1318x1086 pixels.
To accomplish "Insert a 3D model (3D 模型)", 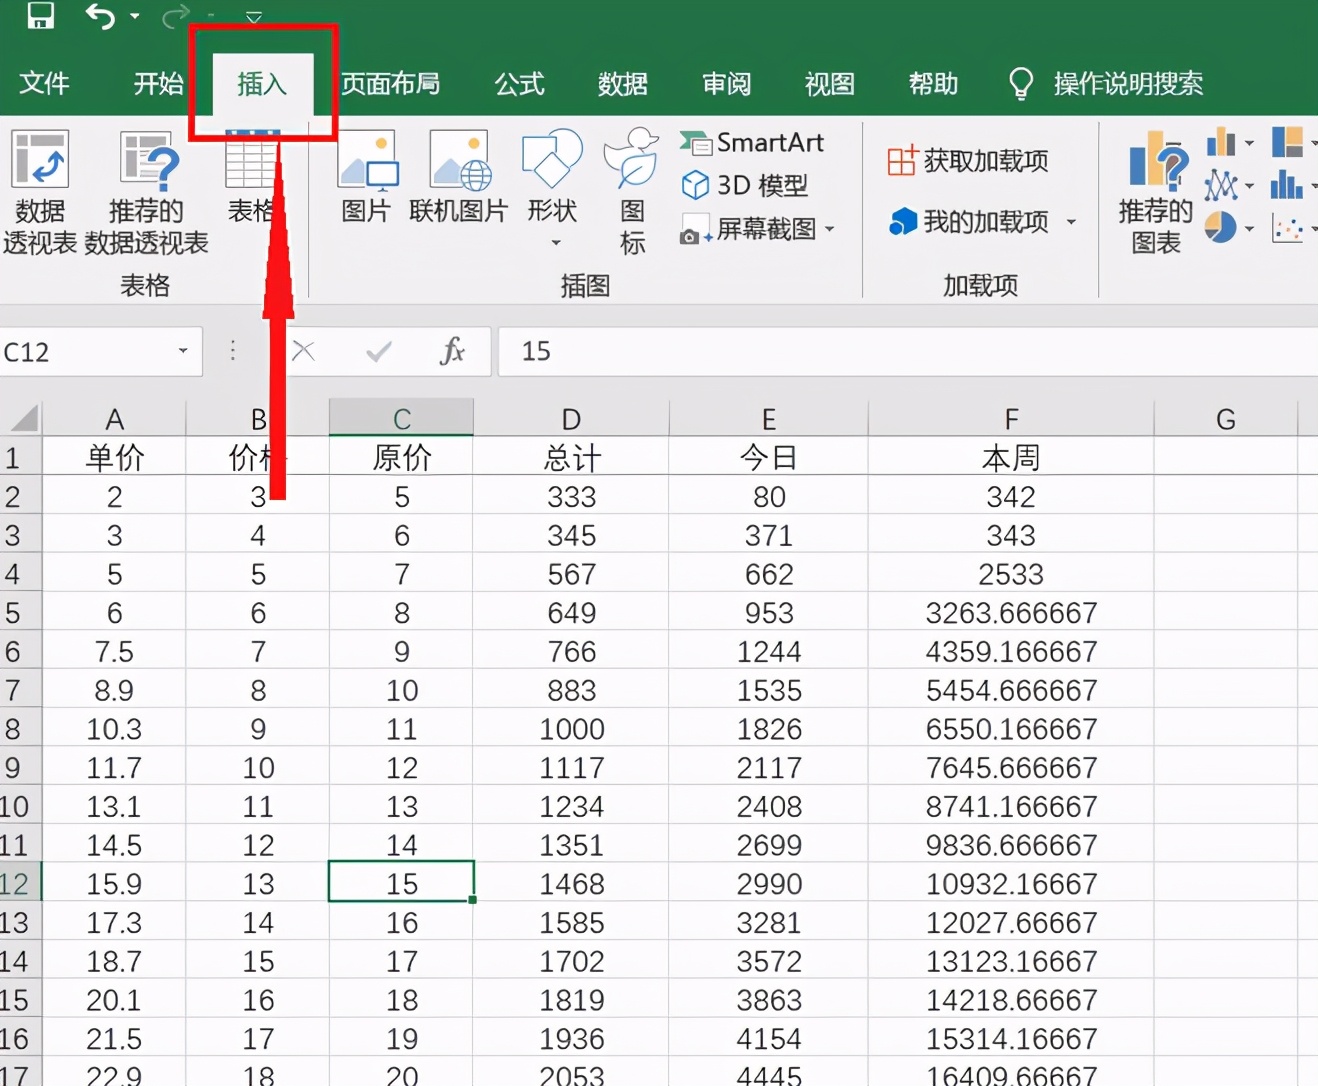I will point(746,186).
